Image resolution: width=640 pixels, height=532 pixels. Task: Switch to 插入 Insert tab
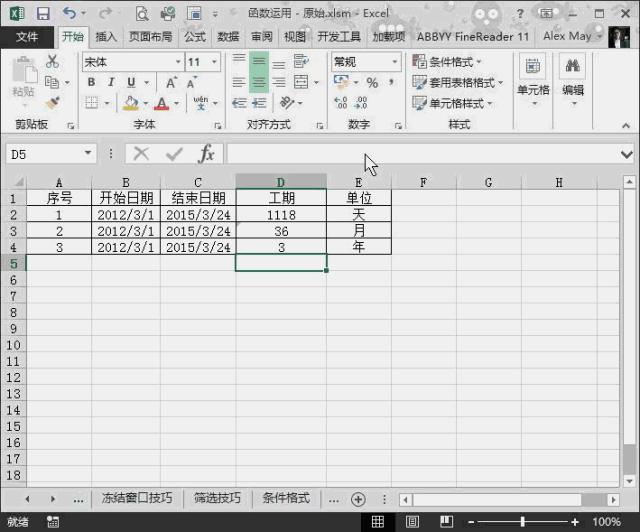tap(106, 37)
